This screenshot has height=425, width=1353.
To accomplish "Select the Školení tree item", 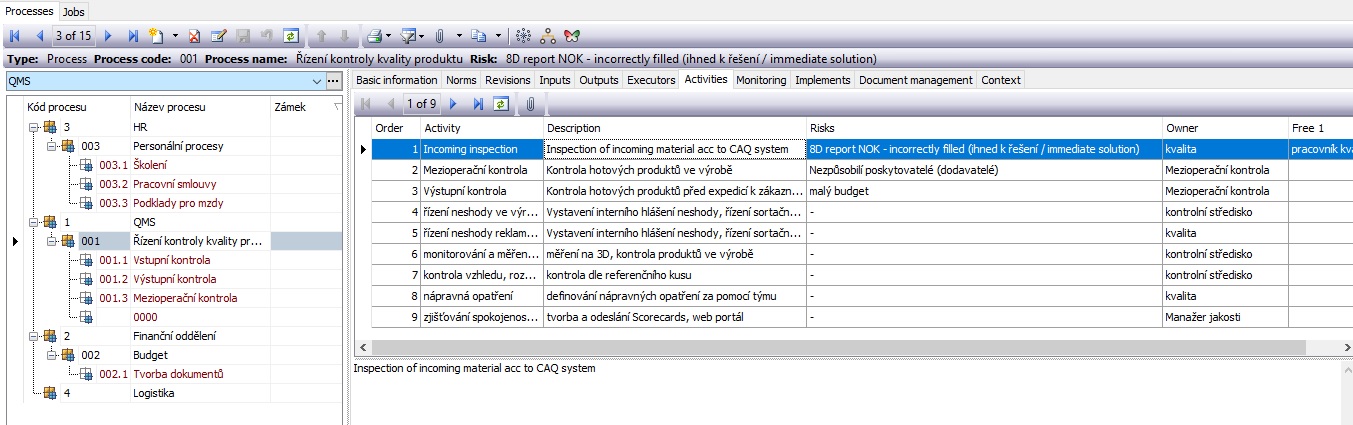I will pos(148,165).
